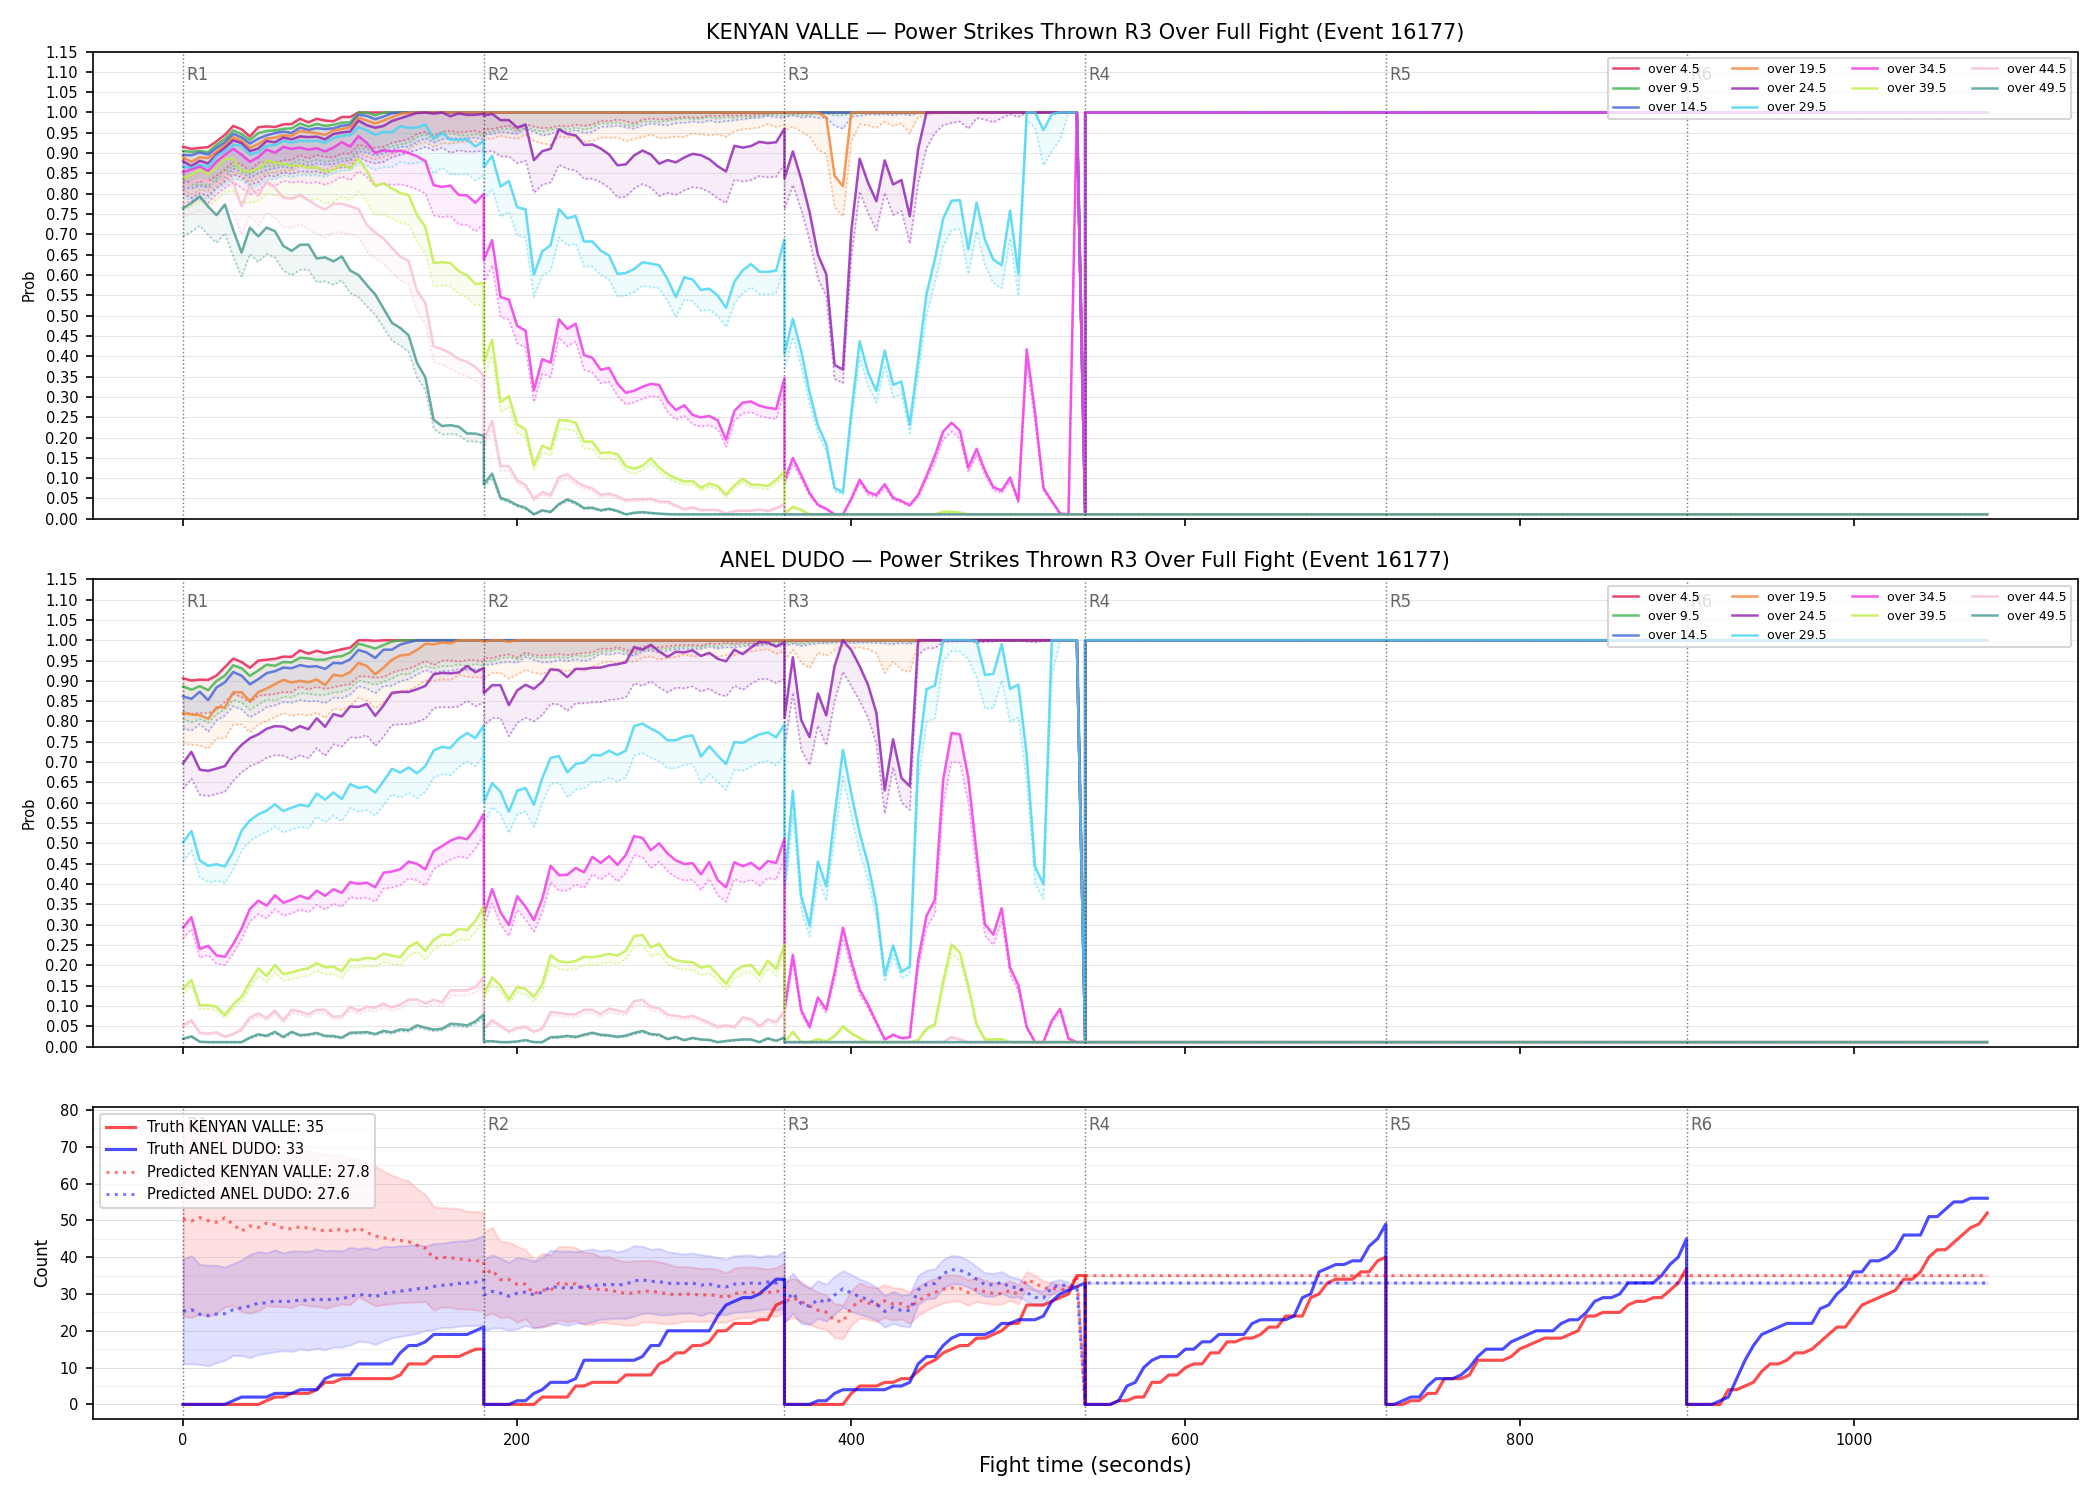Click 'Truth ANEL DUDO: 33' legend entry
The image size is (2100, 1500).
204,1149
